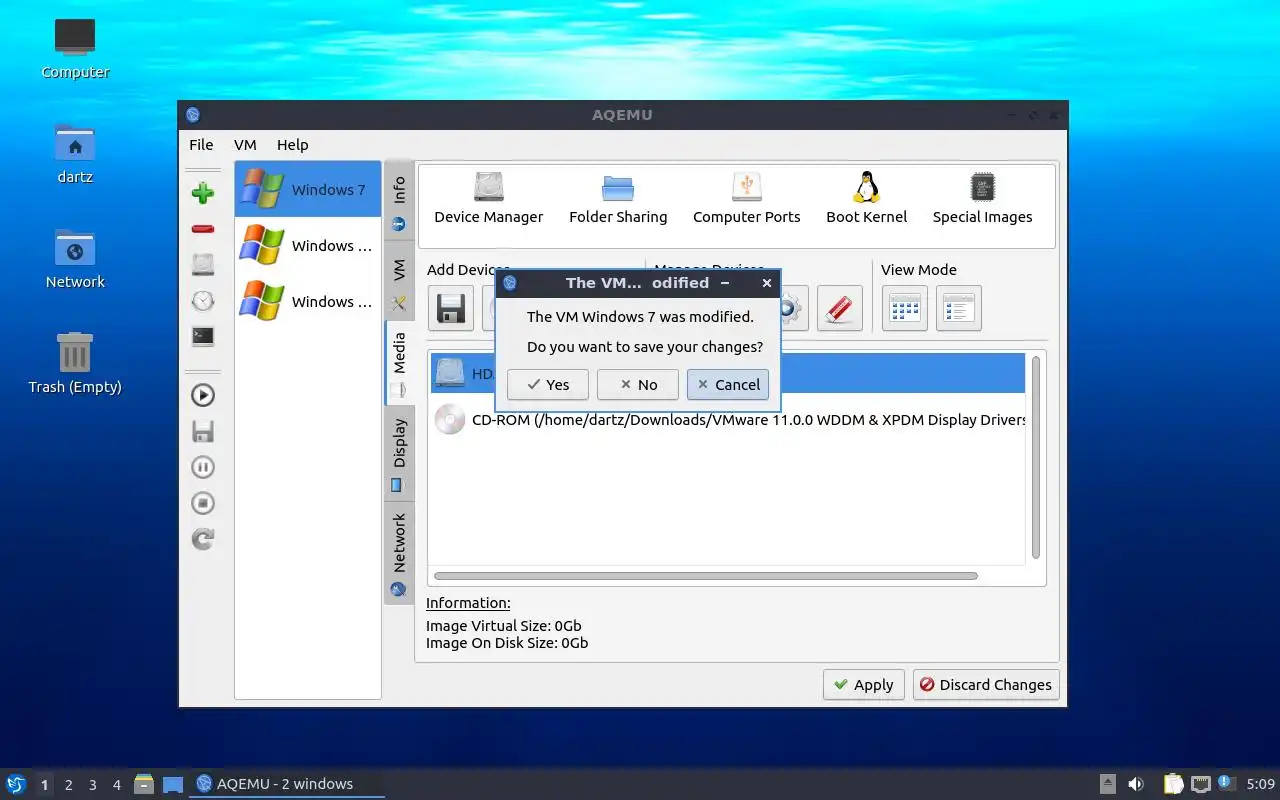The image size is (1280, 800).
Task: Click the floppy save VM state icon
Action: click(203, 431)
